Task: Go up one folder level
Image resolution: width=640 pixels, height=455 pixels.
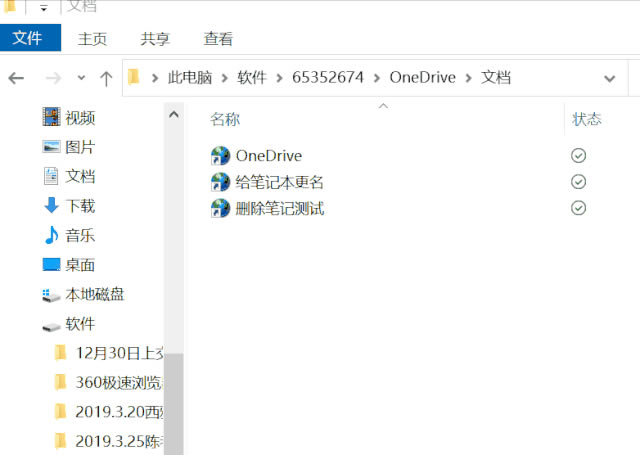Action: [106, 78]
